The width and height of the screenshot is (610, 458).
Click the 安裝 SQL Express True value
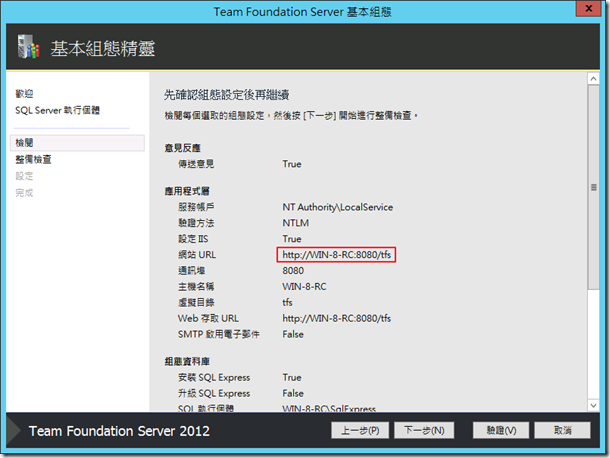[x=292, y=377]
